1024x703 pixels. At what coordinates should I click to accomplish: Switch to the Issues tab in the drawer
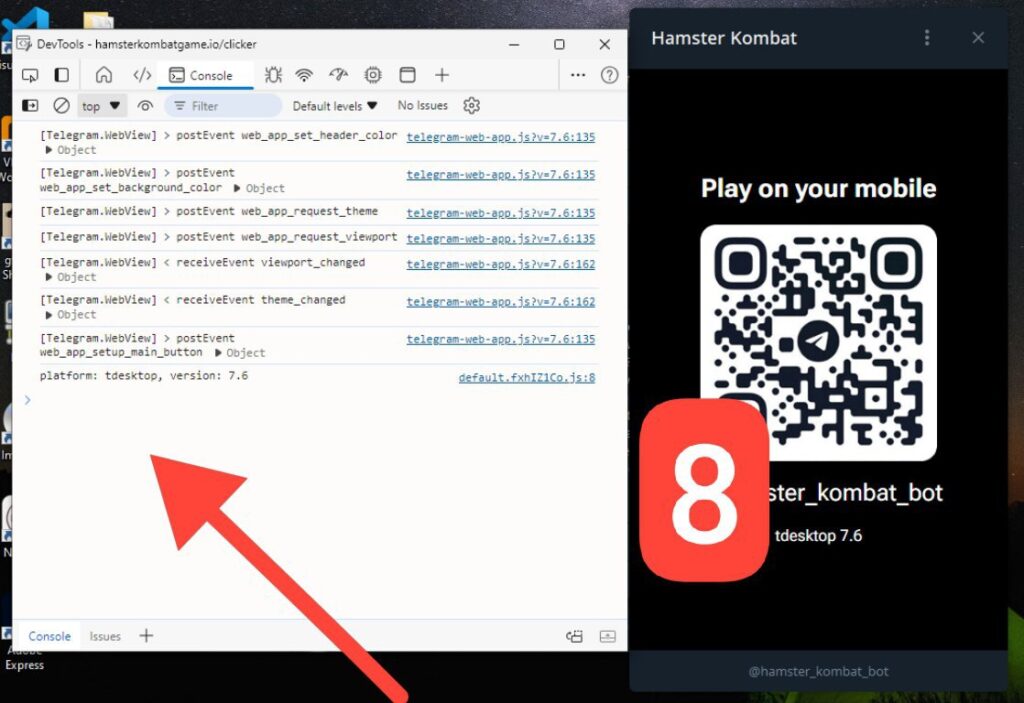pos(105,636)
